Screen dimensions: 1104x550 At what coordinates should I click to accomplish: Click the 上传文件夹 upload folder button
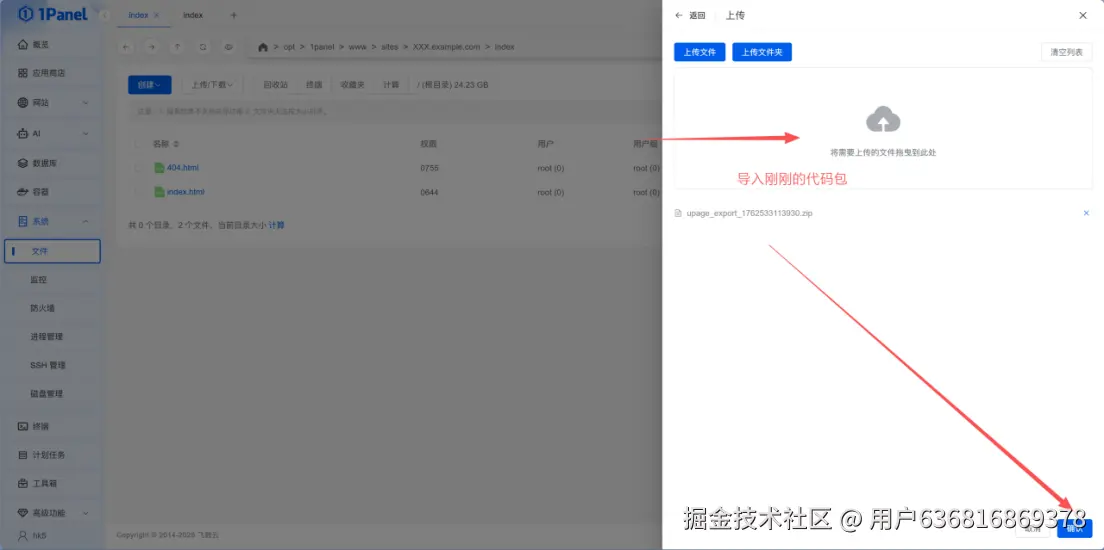click(762, 52)
